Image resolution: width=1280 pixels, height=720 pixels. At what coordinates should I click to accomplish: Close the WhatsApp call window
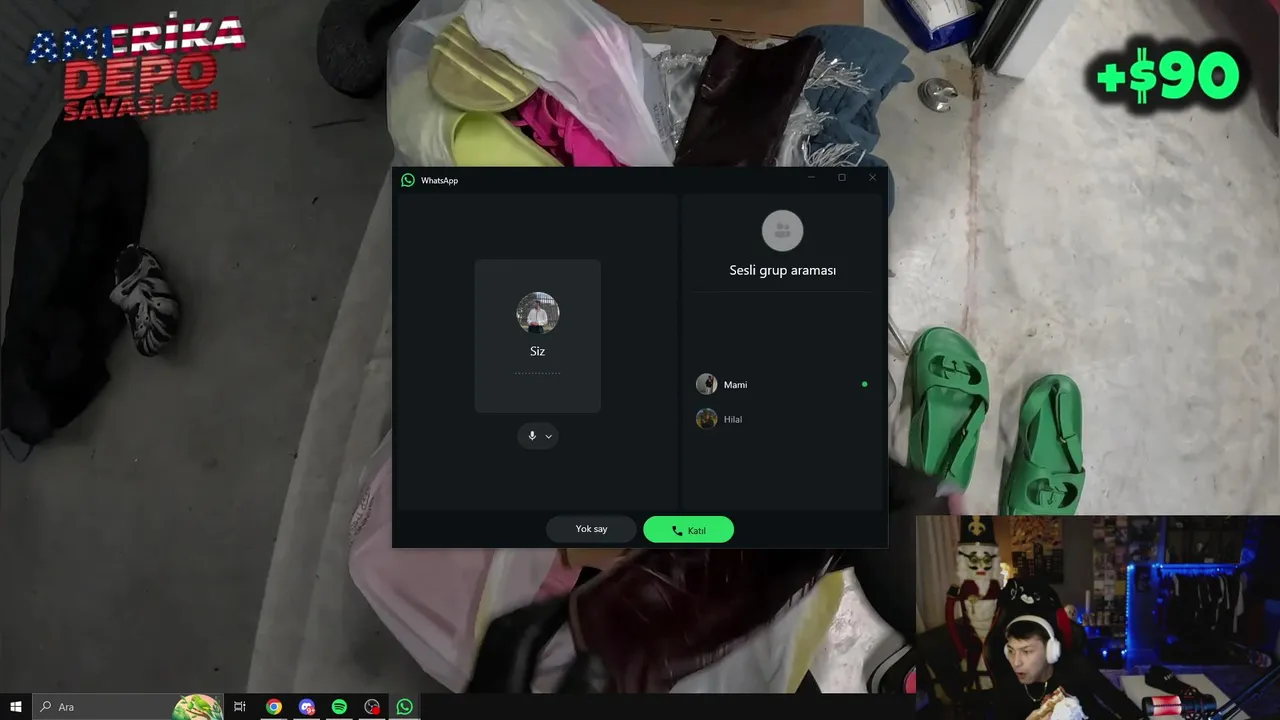click(x=872, y=178)
